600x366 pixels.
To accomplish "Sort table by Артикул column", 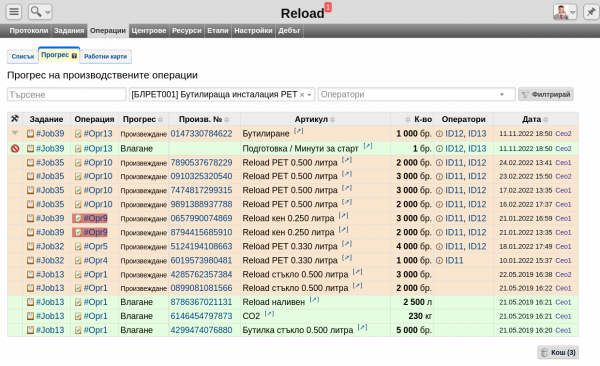I will (x=315, y=119).
